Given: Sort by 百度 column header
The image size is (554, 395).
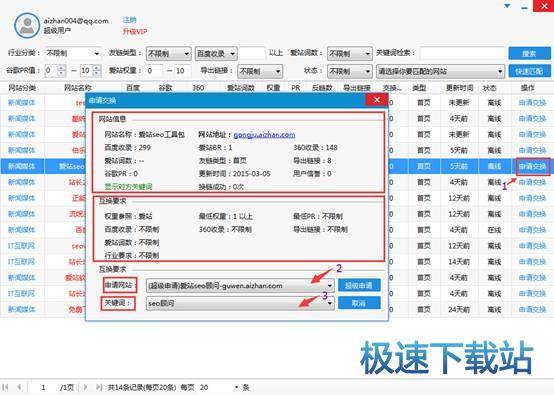Looking at the screenshot, I should 133,88.
